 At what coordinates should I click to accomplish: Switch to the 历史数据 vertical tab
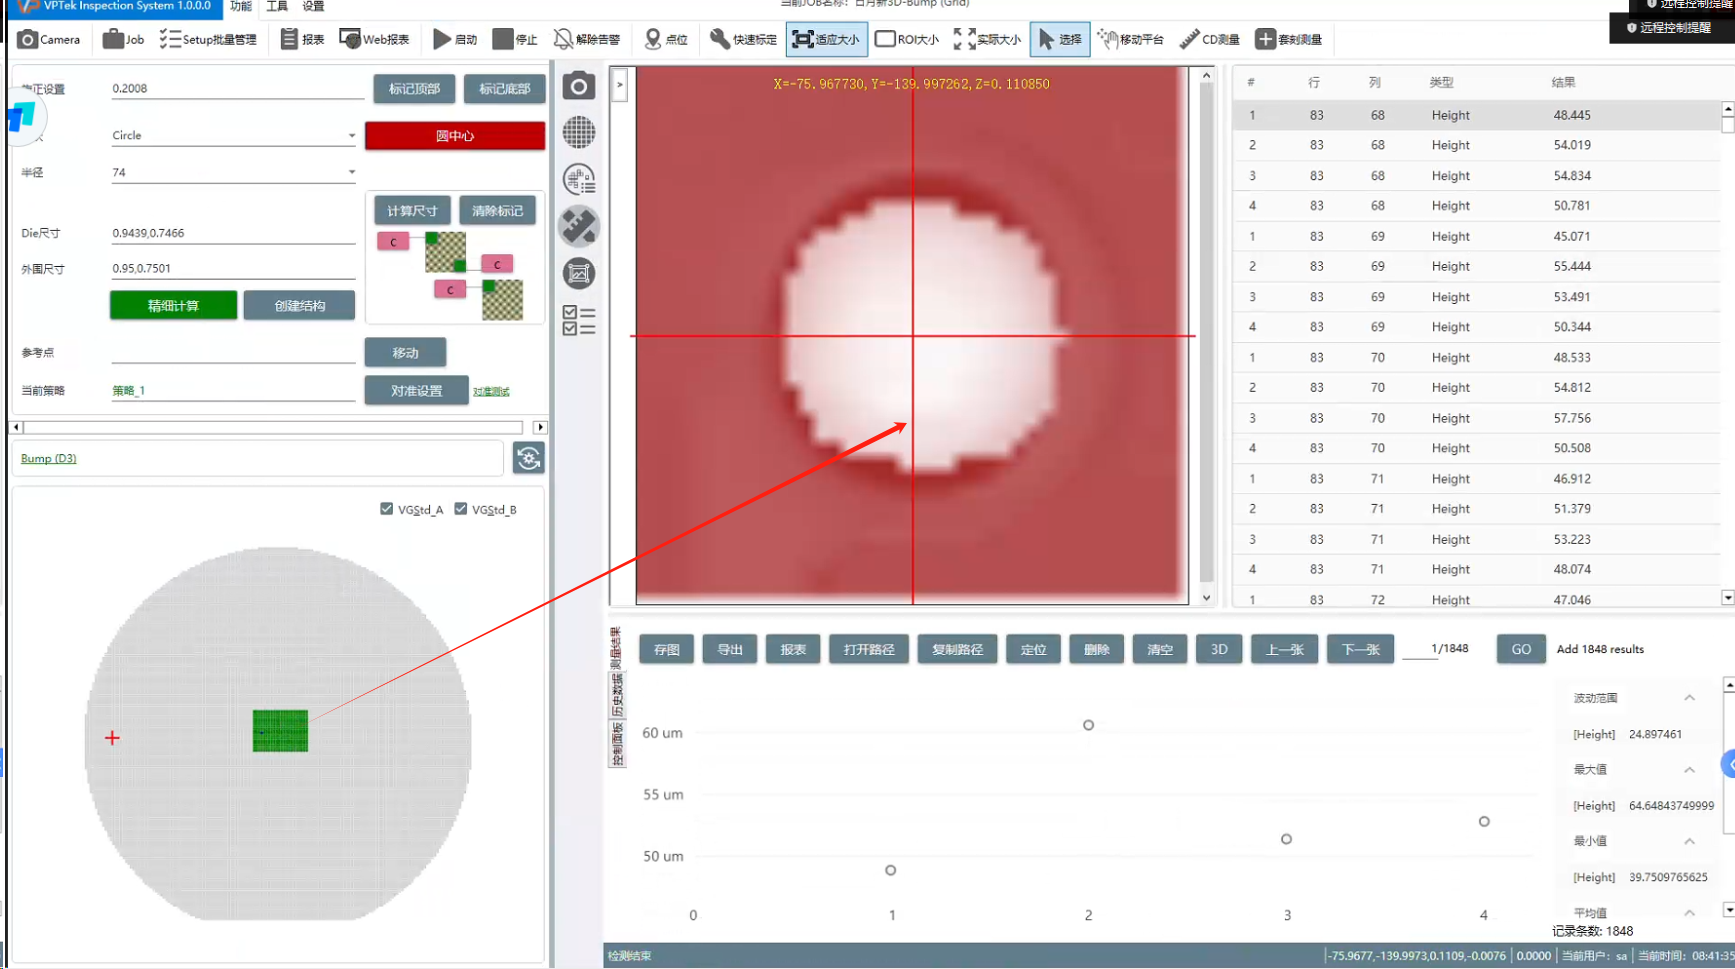(616, 695)
